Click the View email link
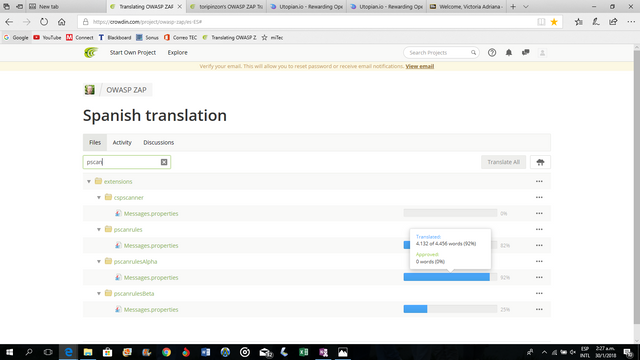Screen dimensions: 640x360 (x=420, y=66)
